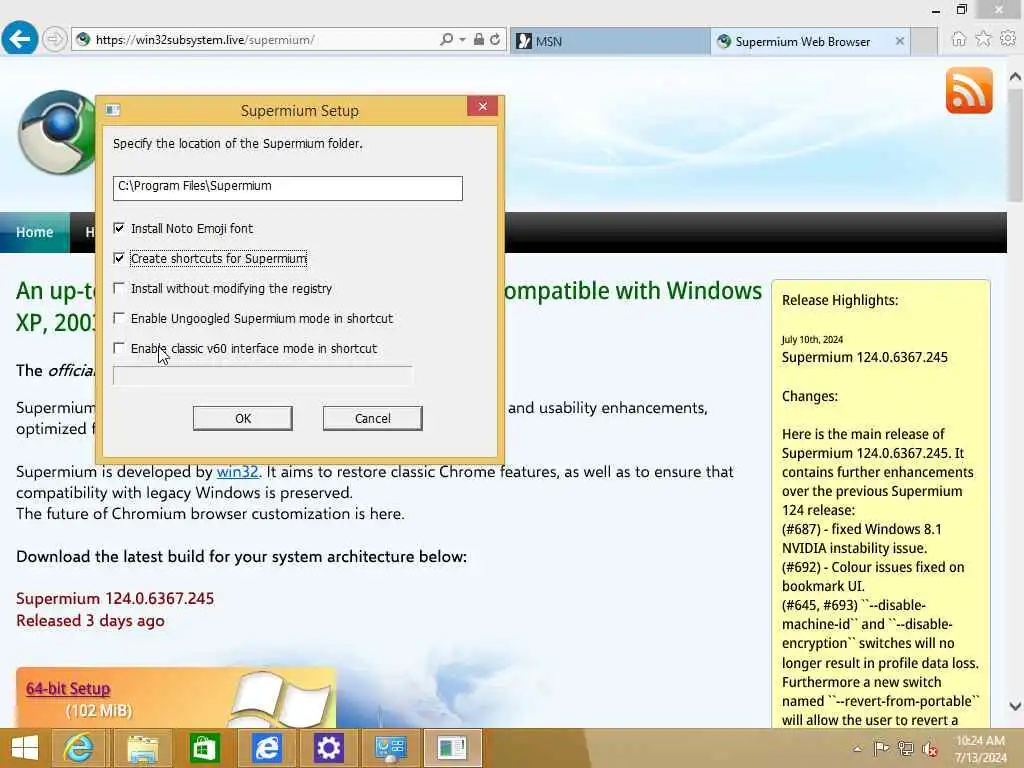The height and width of the screenshot is (768, 1024).
Task: Click the browser Forward arrow button
Action: (55, 40)
